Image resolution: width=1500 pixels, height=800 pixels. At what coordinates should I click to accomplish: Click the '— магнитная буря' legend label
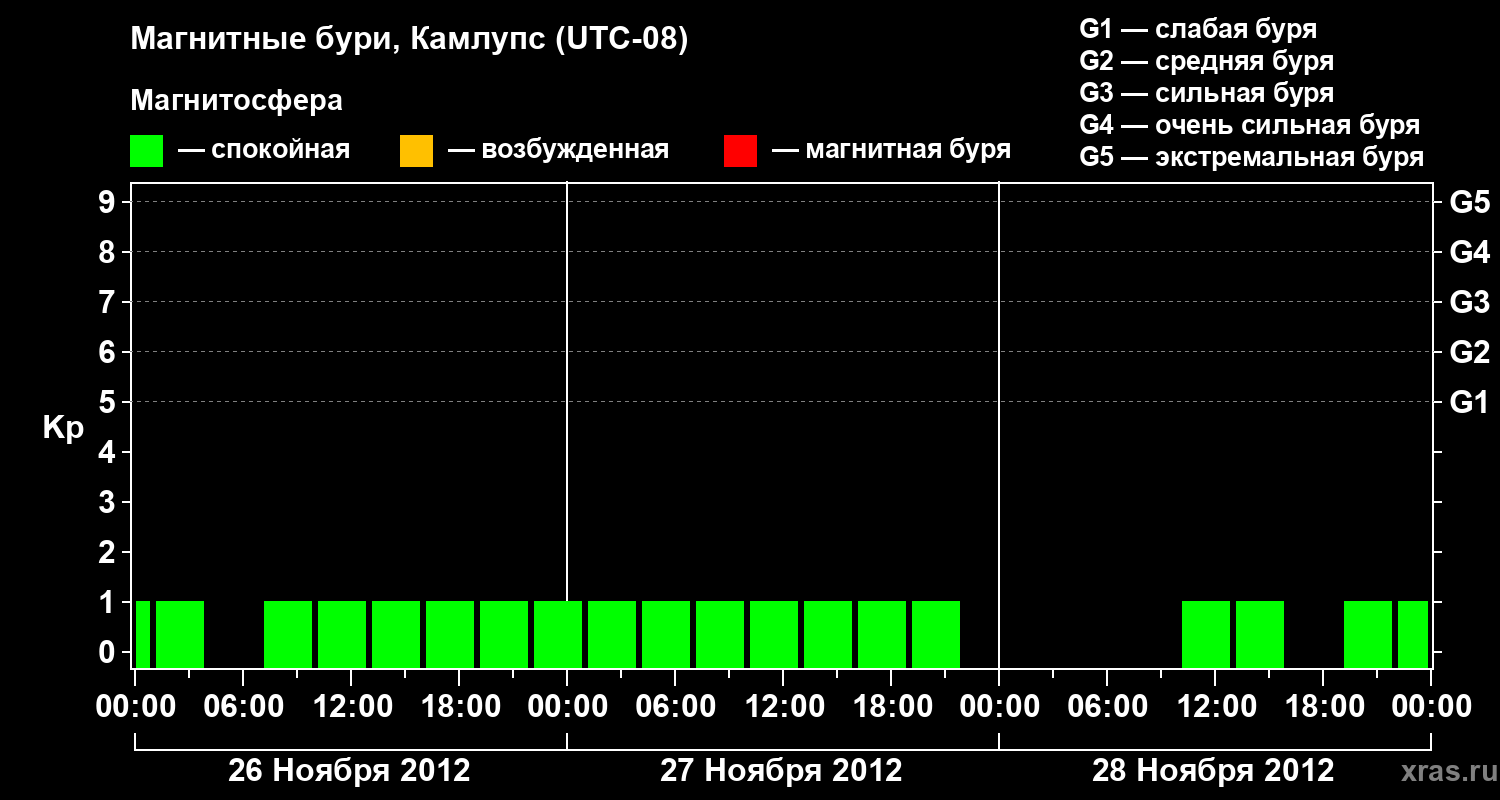pyautogui.click(x=892, y=150)
